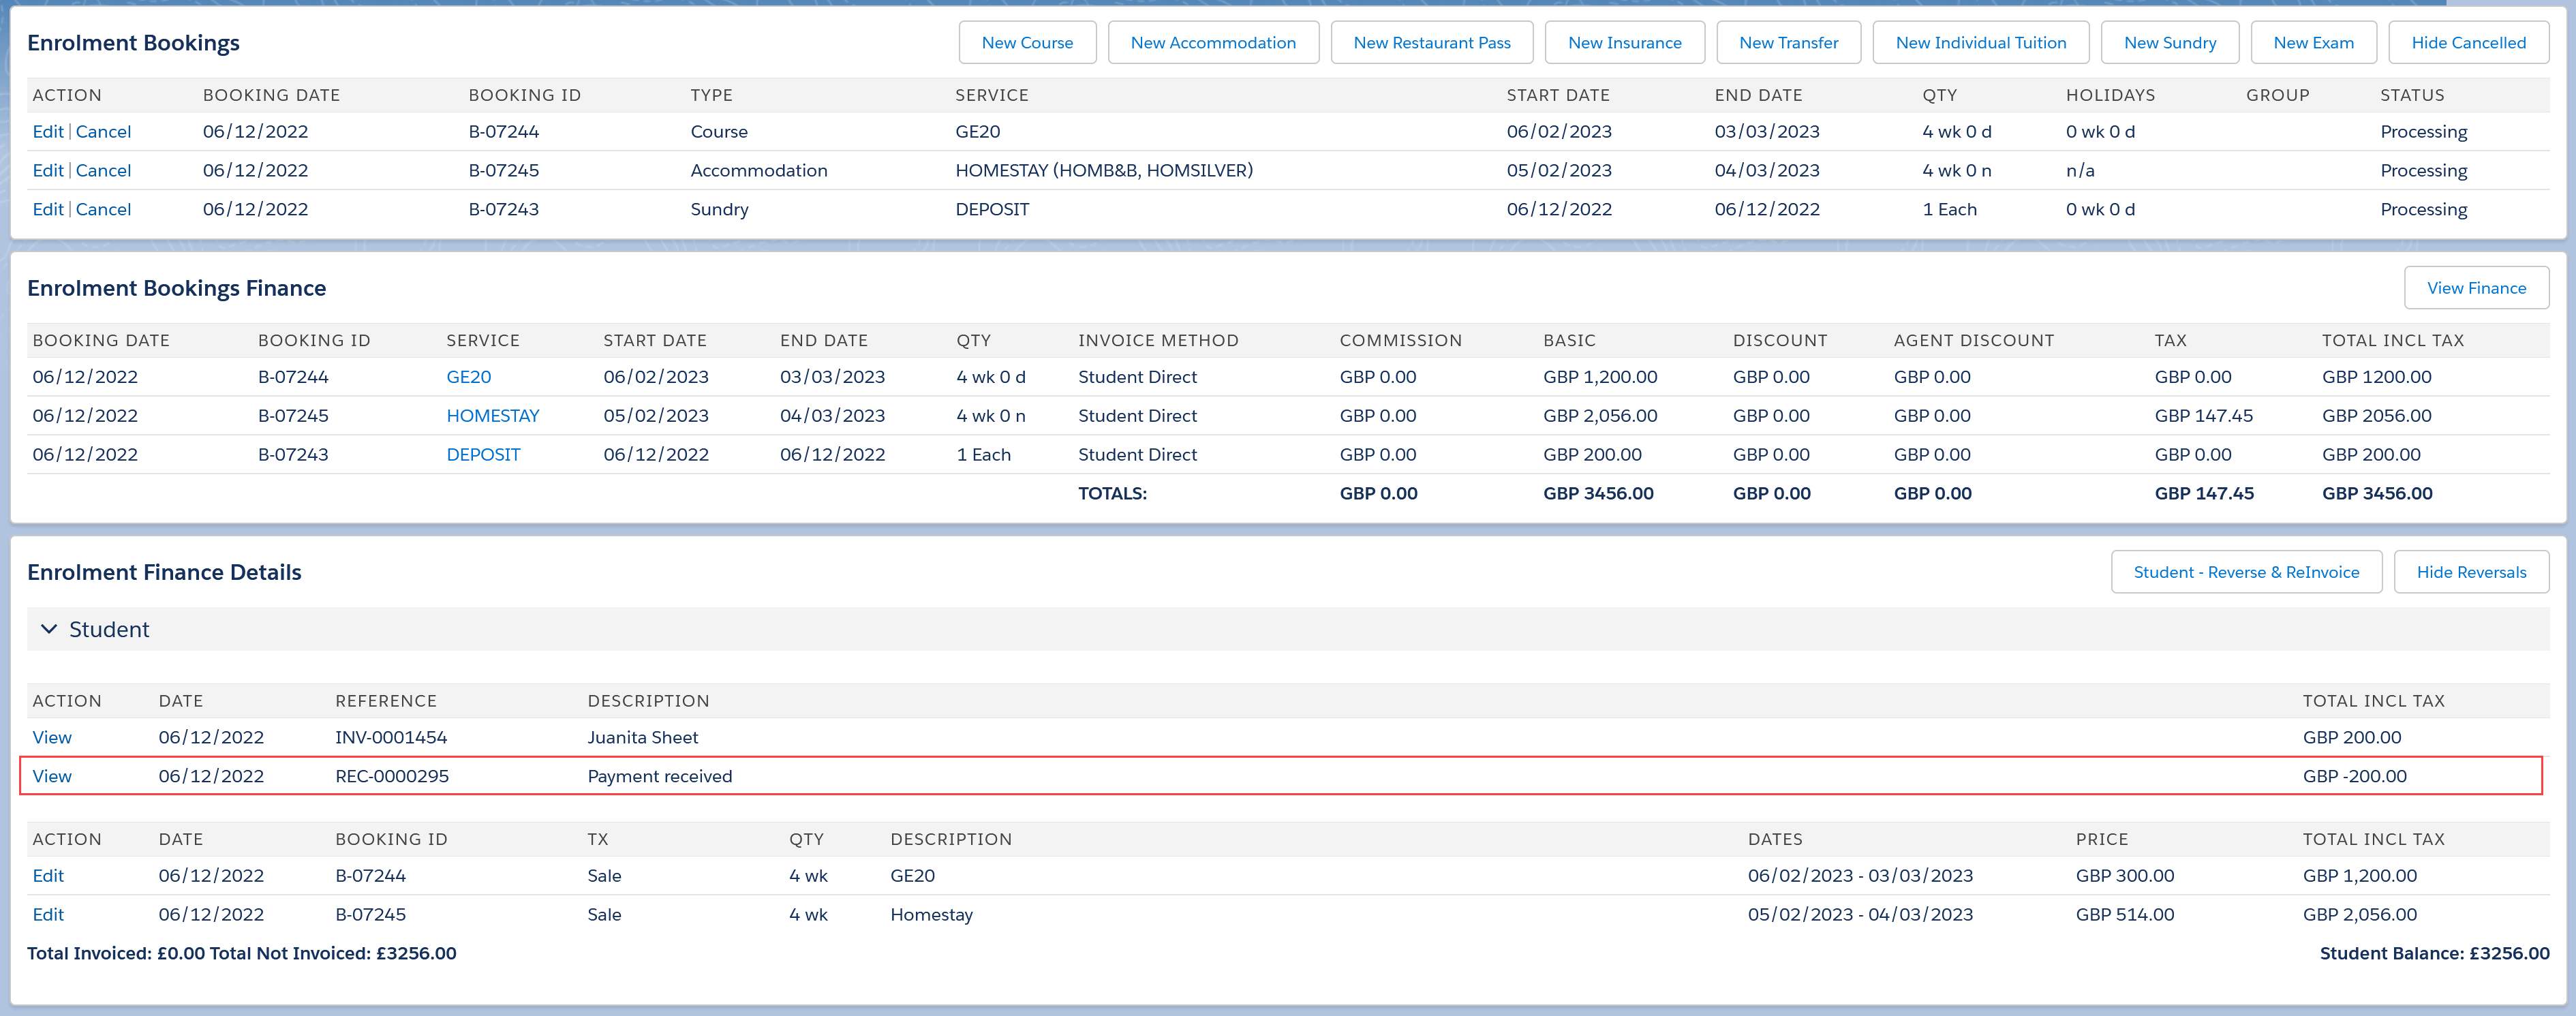Viewport: 2576px width, 1016px height.
Task: Click New Accommodation button
Action: click(1212, 43)
